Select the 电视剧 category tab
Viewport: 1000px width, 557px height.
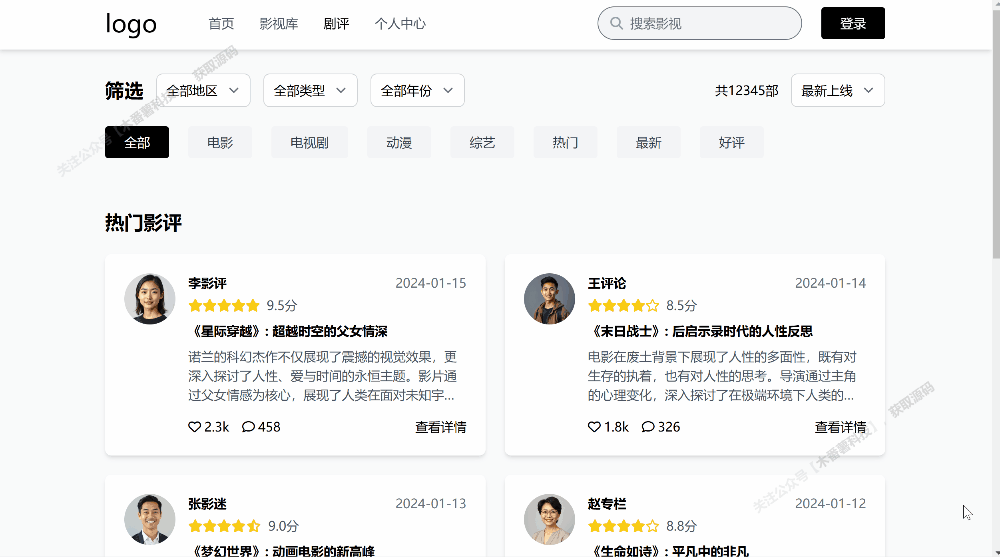click(309, 142)
